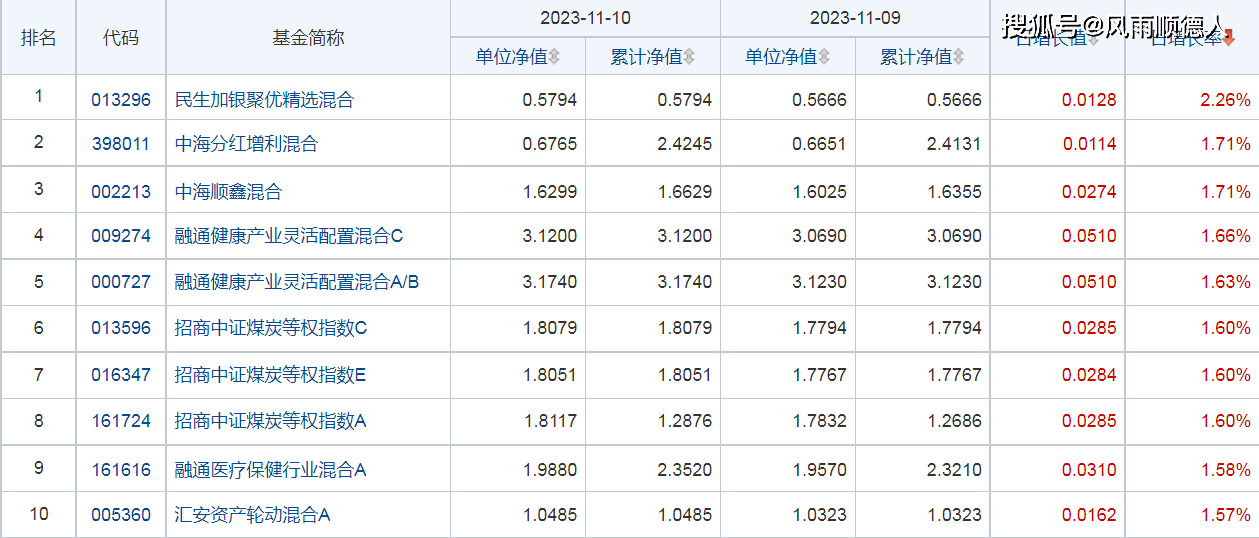Click the 基金简称 column header
This screenshot has width=1259, height=538.
(x=308, y=38)
